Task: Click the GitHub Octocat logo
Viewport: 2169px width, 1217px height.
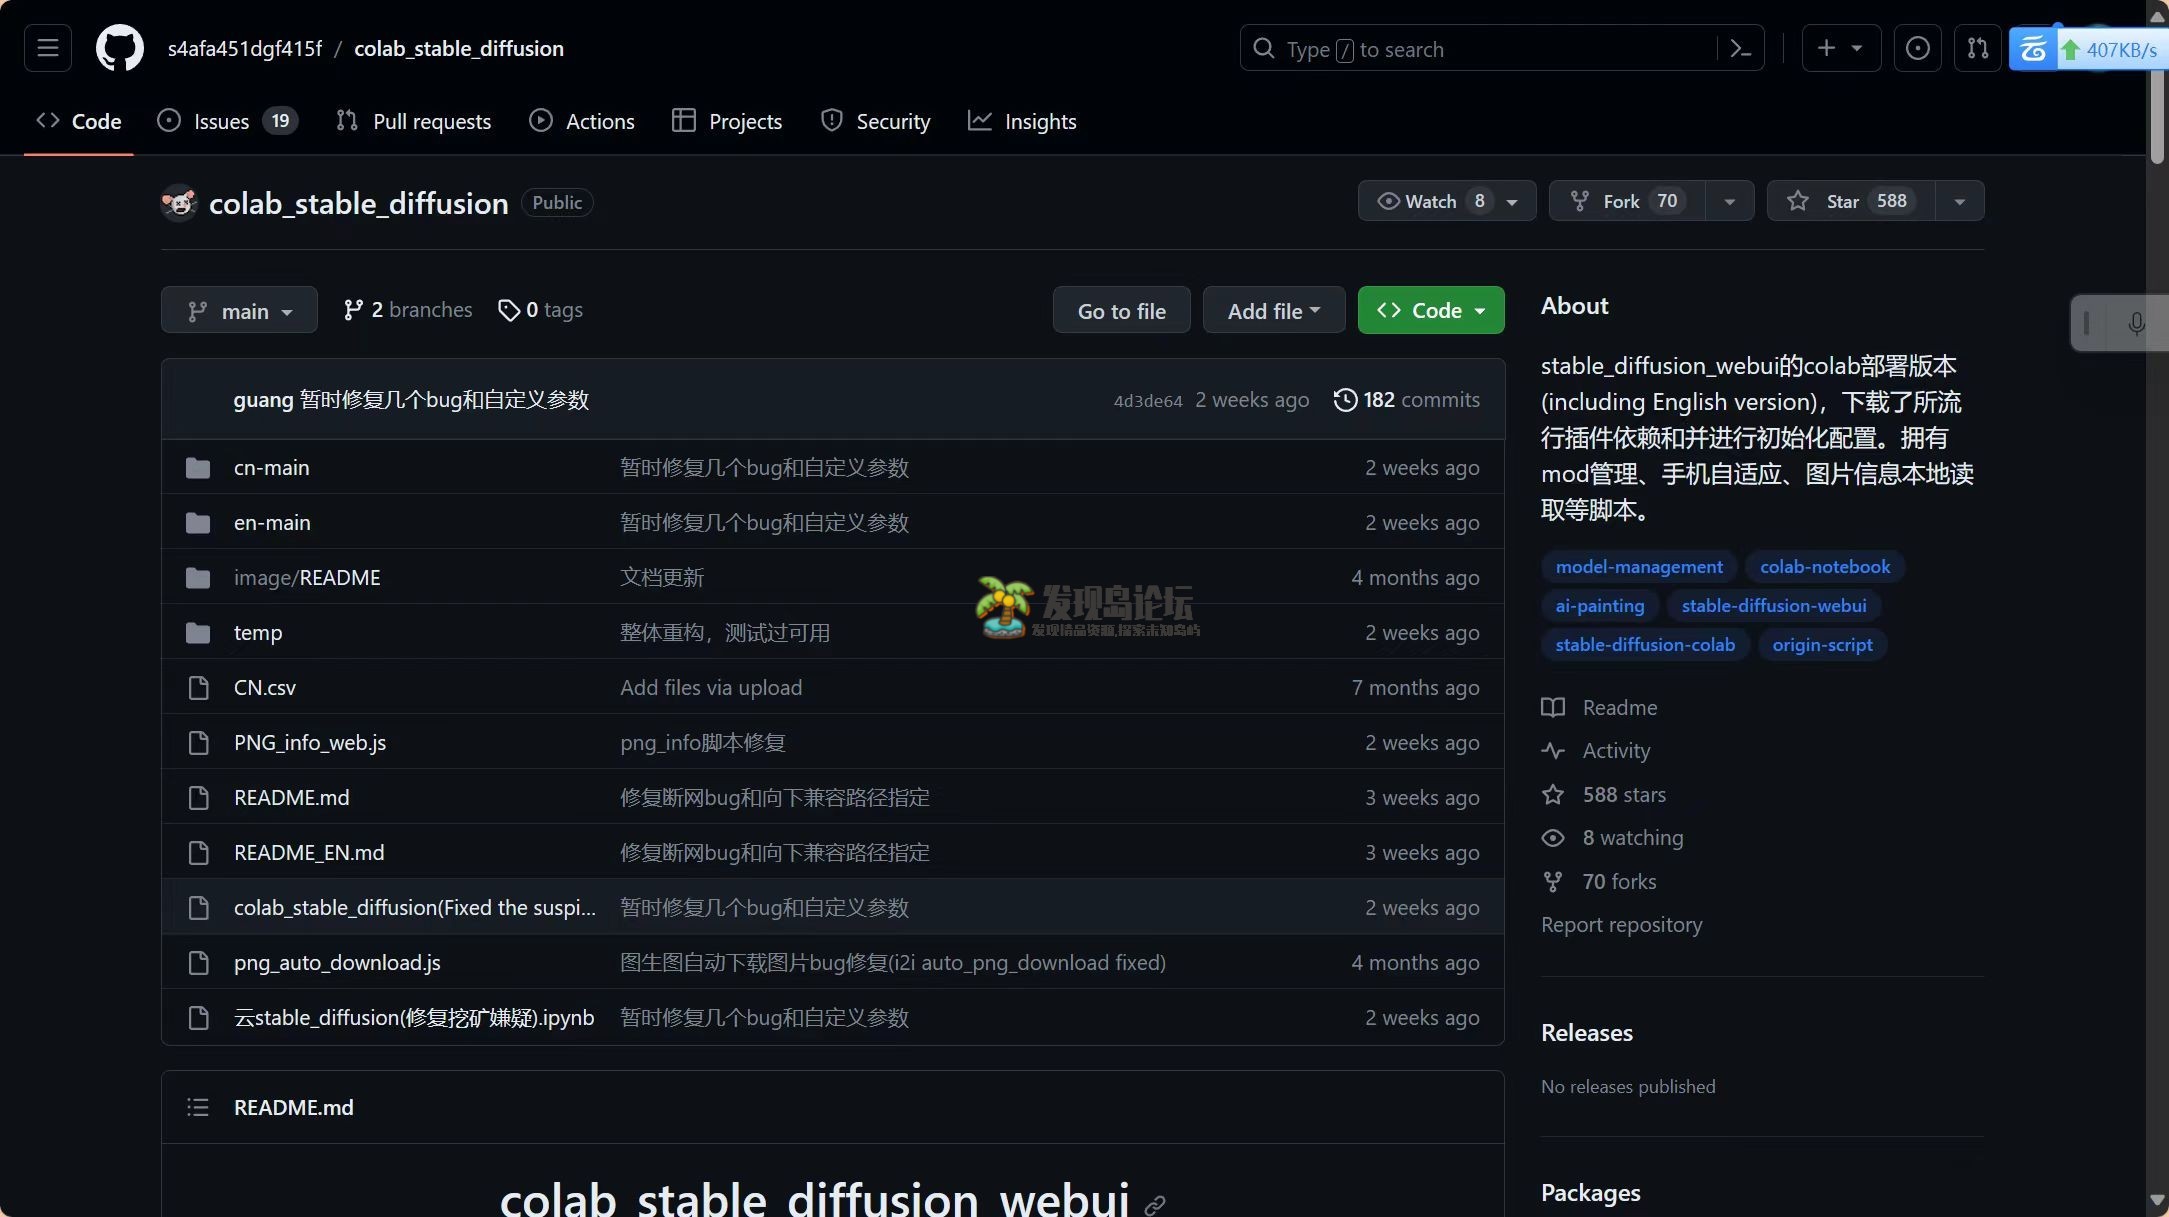Action: pyautogui.click(x=120, y=48)
